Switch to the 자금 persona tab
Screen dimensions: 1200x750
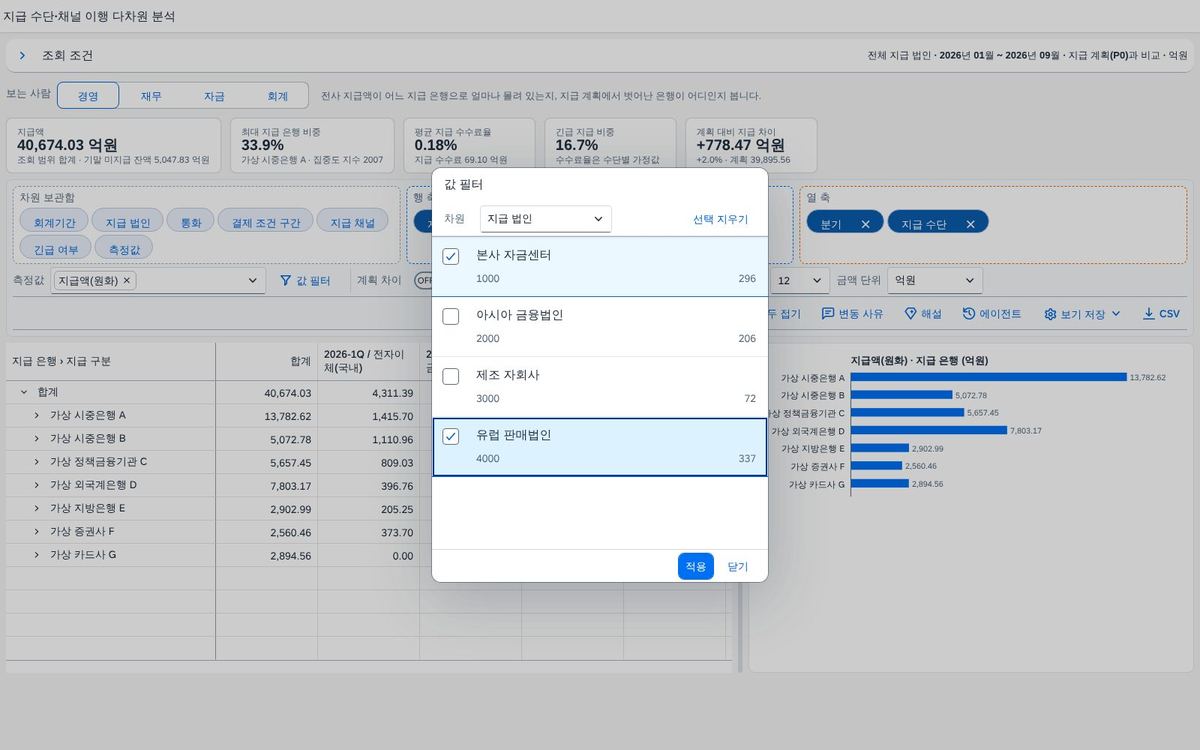214,96
